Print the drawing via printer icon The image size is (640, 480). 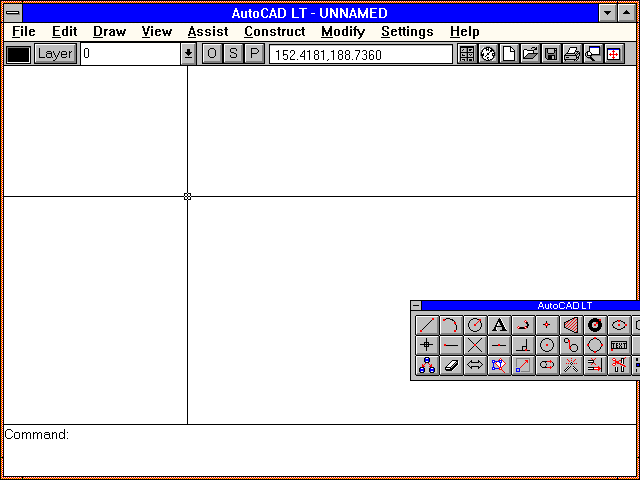572,54
